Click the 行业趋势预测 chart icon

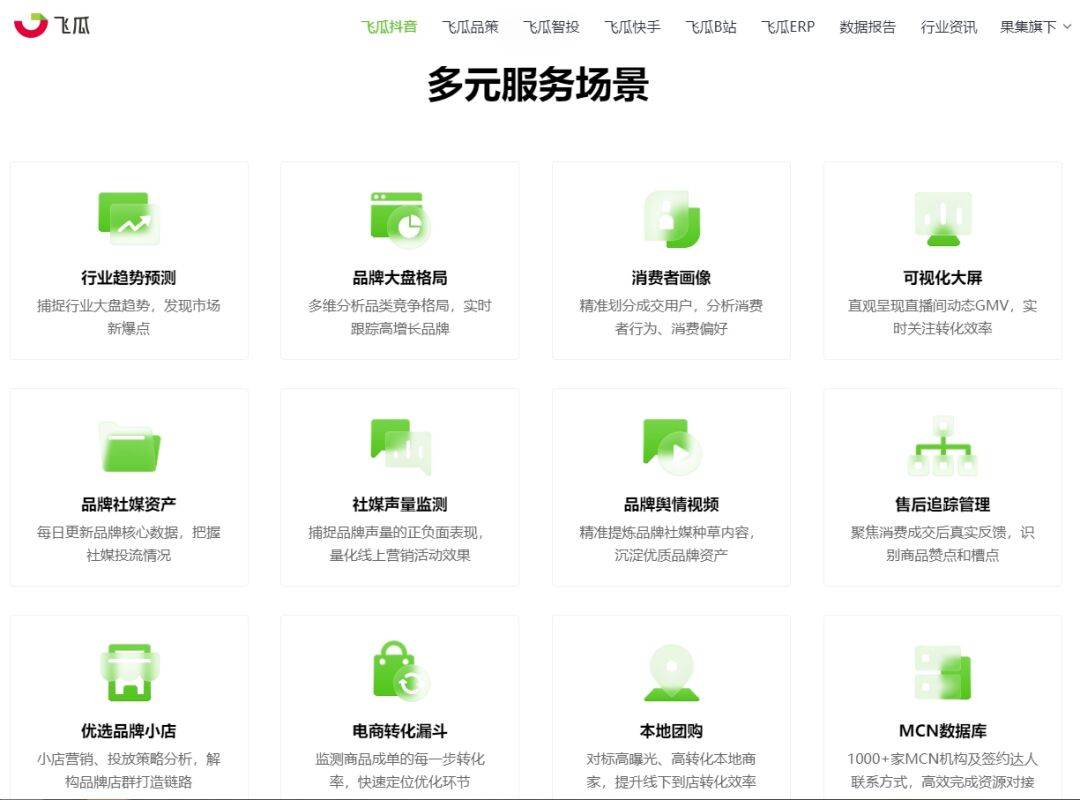click(x=129, y=218)
